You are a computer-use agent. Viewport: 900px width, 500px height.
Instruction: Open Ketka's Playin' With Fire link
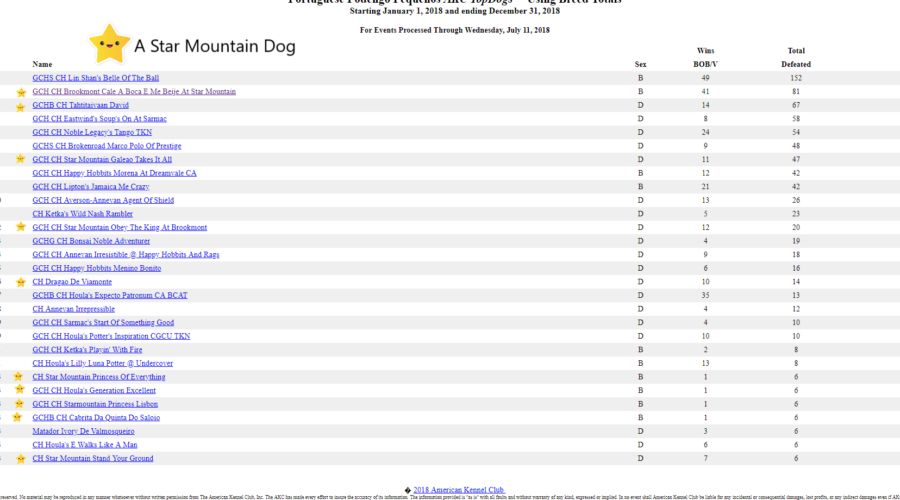pos(87,350)
